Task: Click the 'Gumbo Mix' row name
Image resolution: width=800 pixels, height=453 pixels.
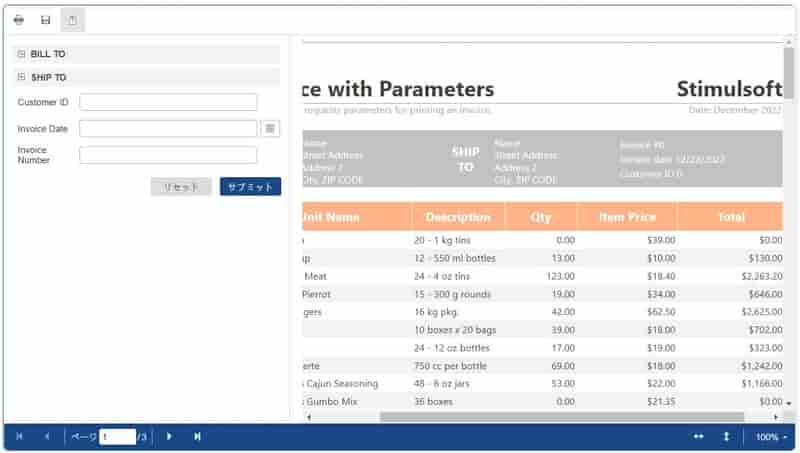Action: (332, 401)
